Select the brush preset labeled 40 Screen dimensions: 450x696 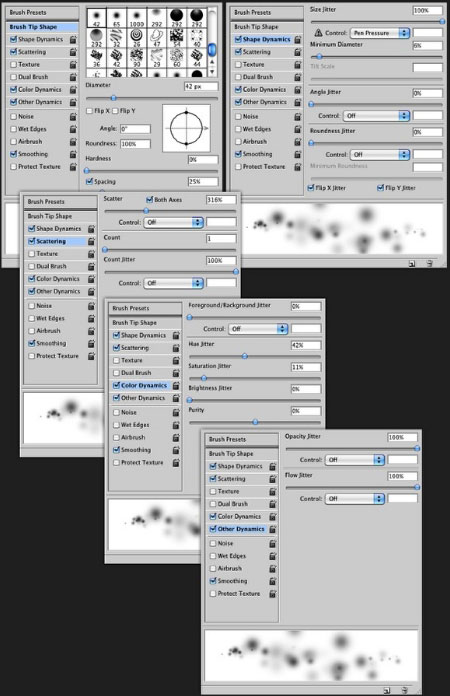(197, 37)
